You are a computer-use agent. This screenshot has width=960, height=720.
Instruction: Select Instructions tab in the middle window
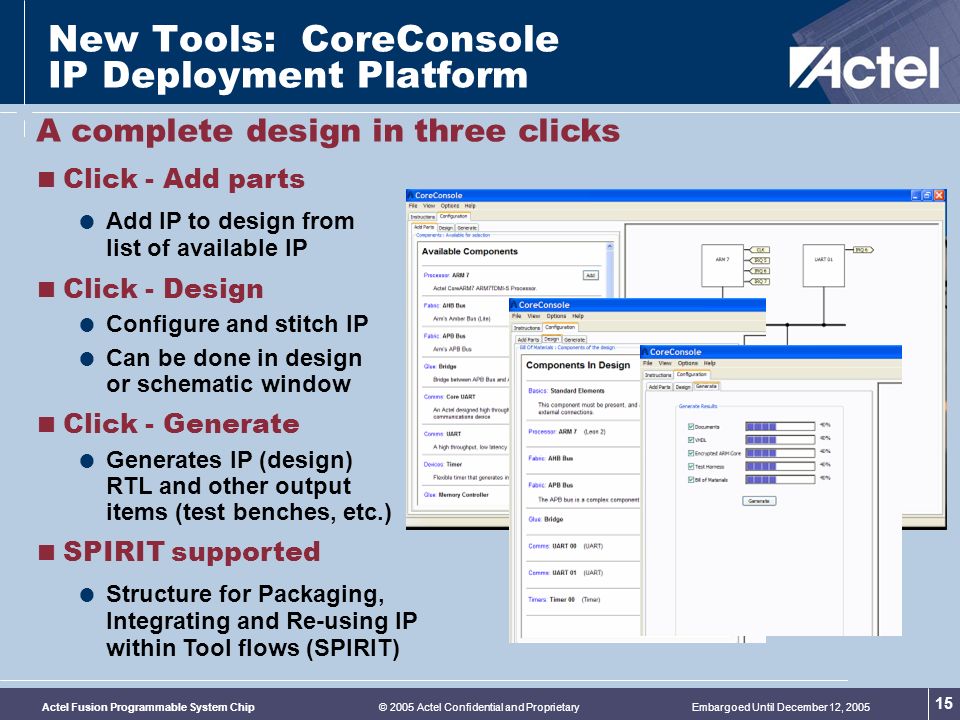(527, 328)
